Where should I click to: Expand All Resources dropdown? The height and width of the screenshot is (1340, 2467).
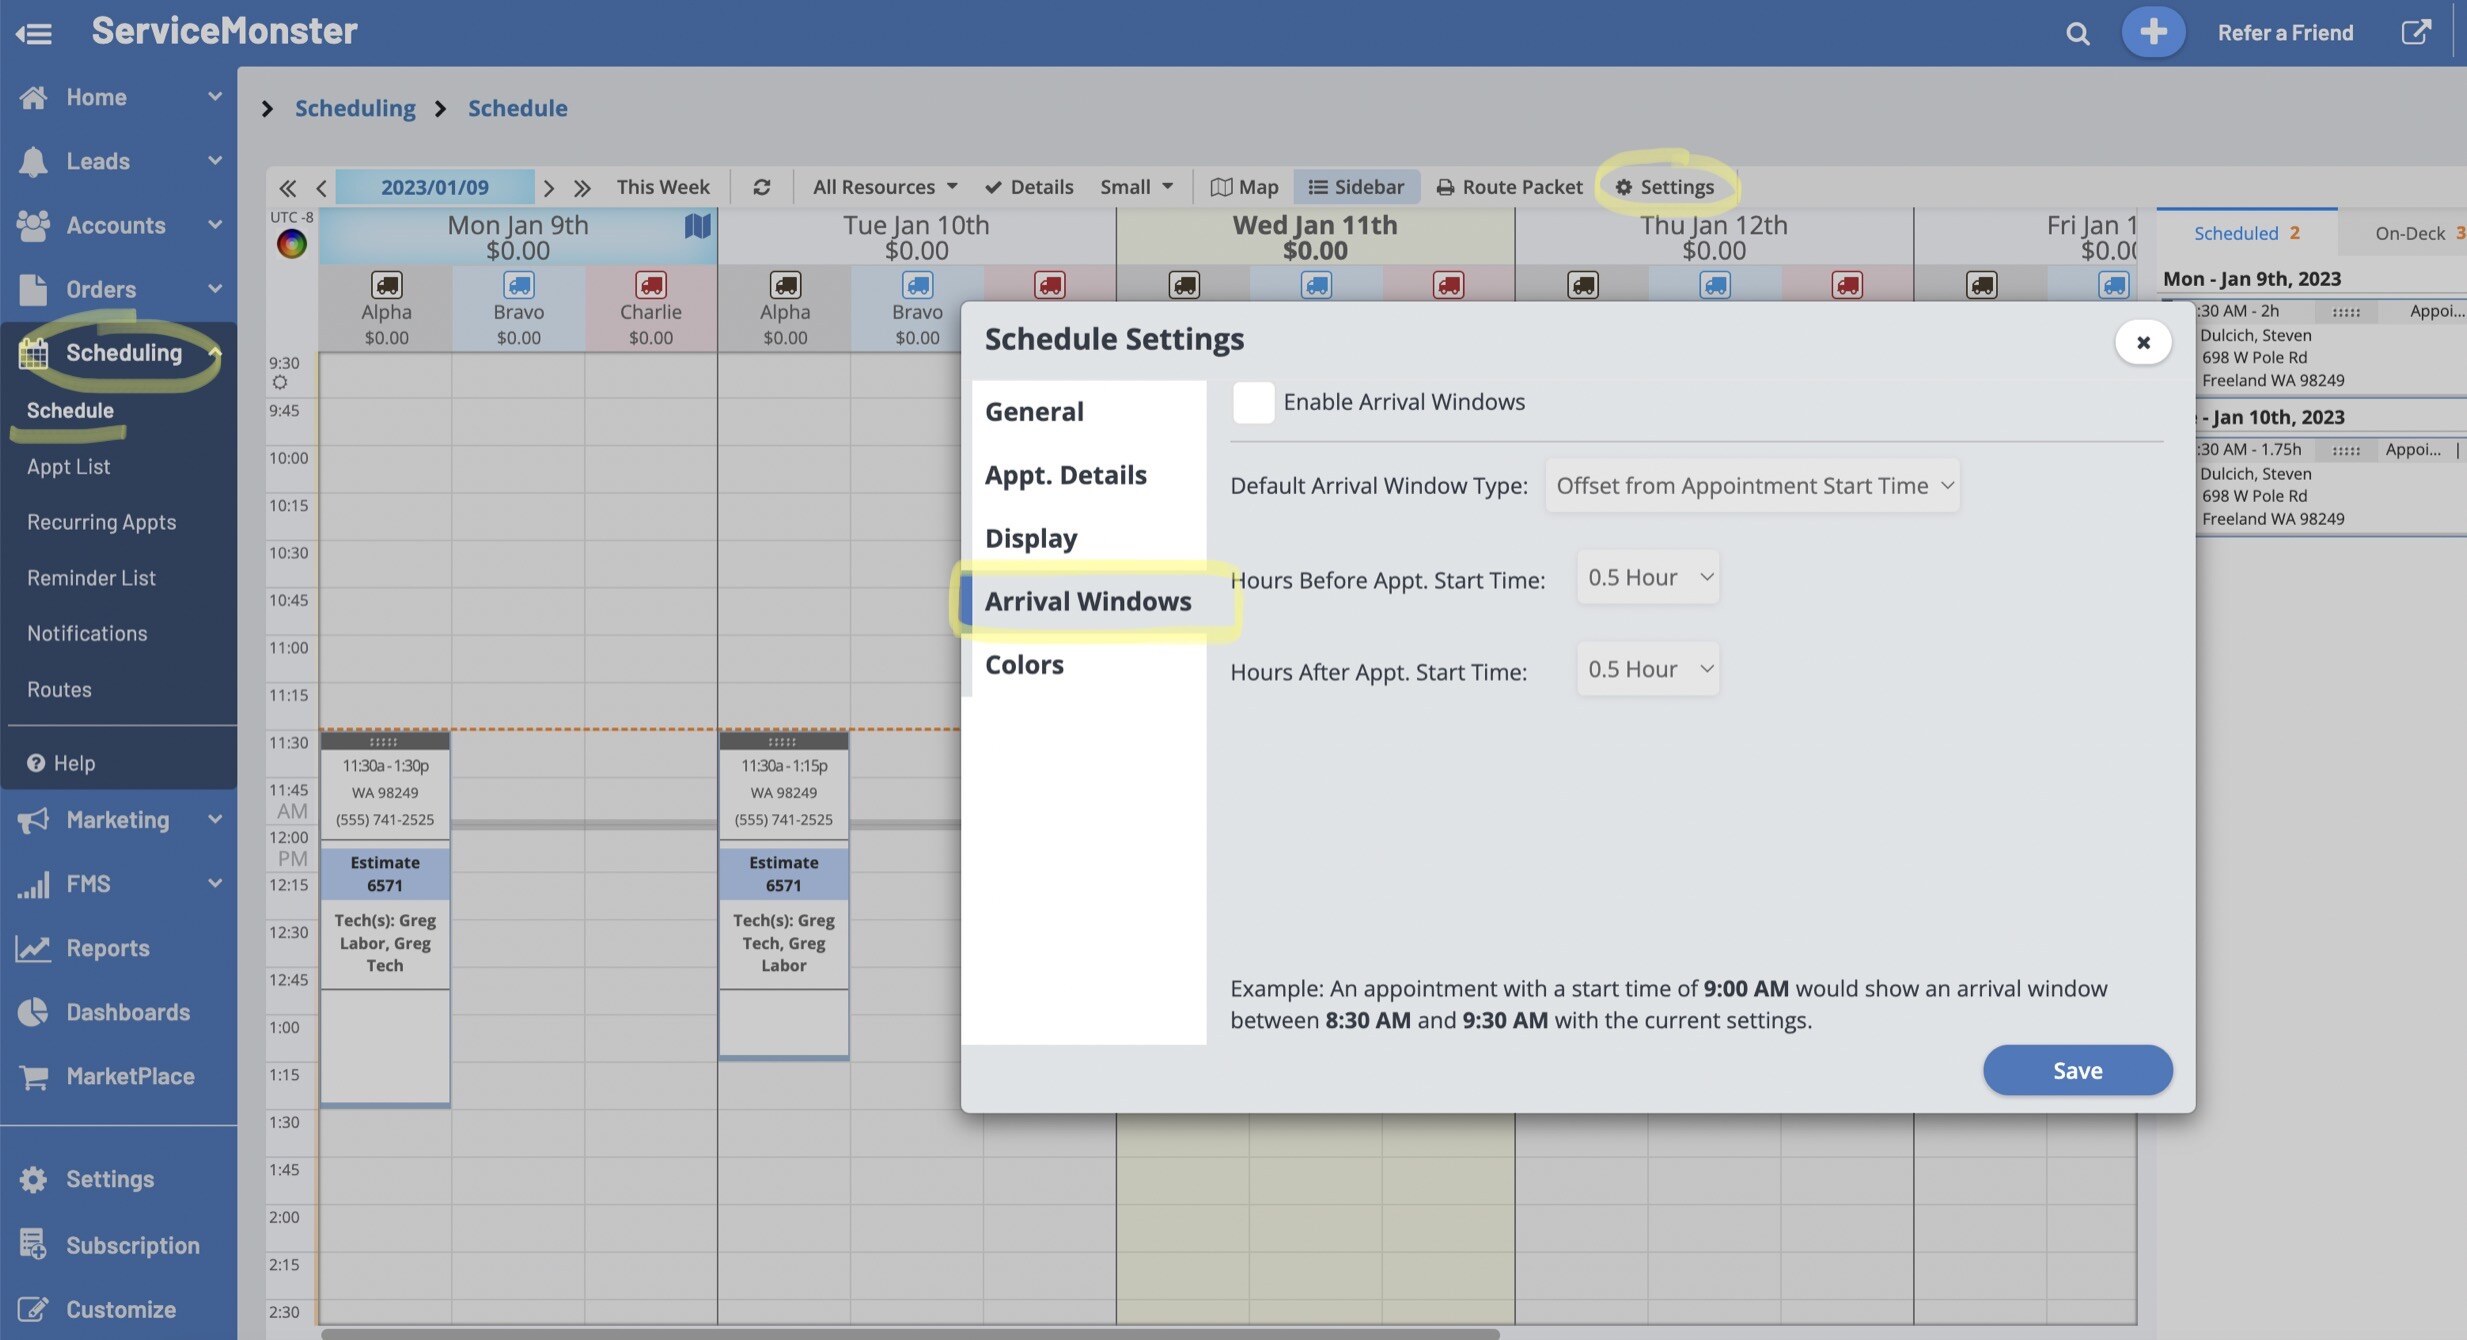pos(884,187)
